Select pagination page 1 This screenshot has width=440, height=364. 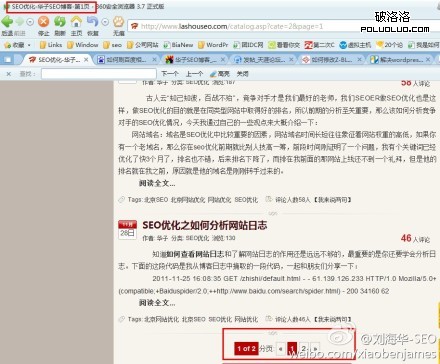click(292, 349)
